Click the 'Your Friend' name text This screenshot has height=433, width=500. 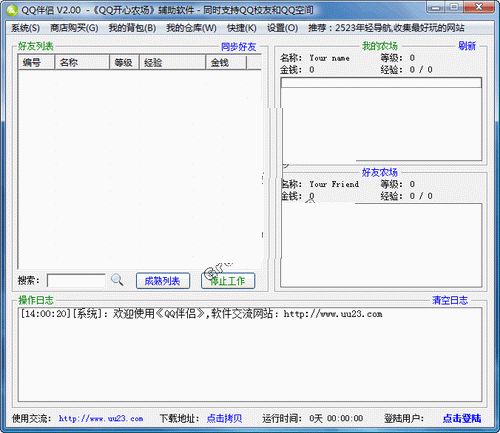tap(334, 184)
